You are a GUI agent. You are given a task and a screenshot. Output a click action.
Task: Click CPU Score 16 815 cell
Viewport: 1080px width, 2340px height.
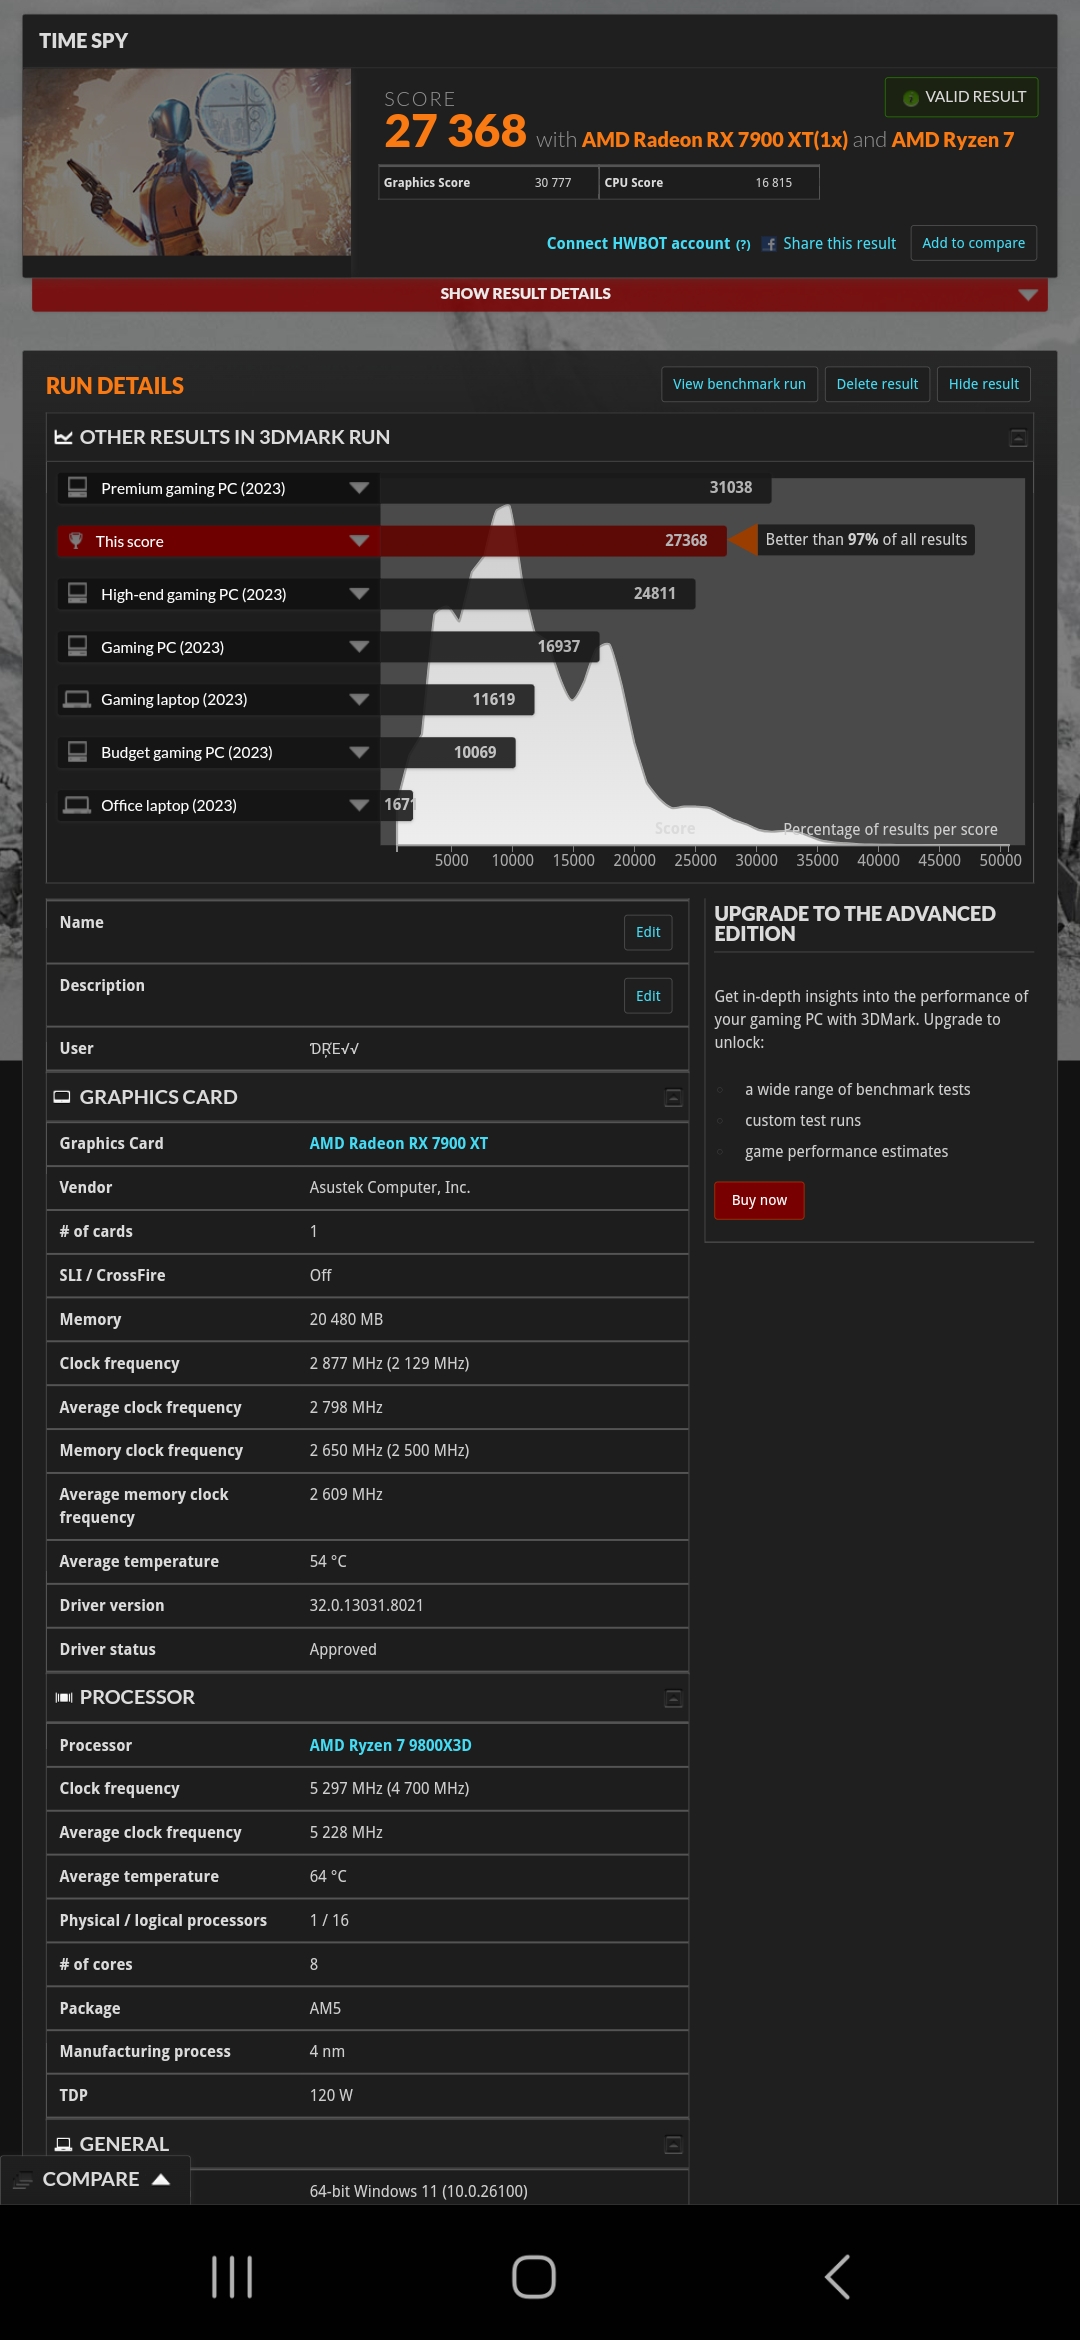coord(709,183)
